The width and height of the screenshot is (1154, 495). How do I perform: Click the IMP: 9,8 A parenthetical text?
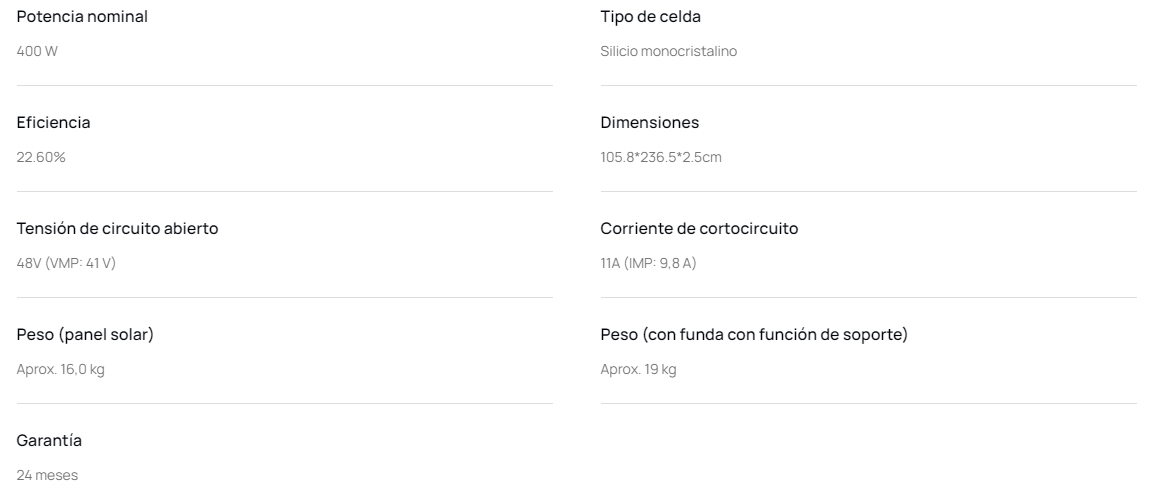pyautogui.click(x=660, y=263)
